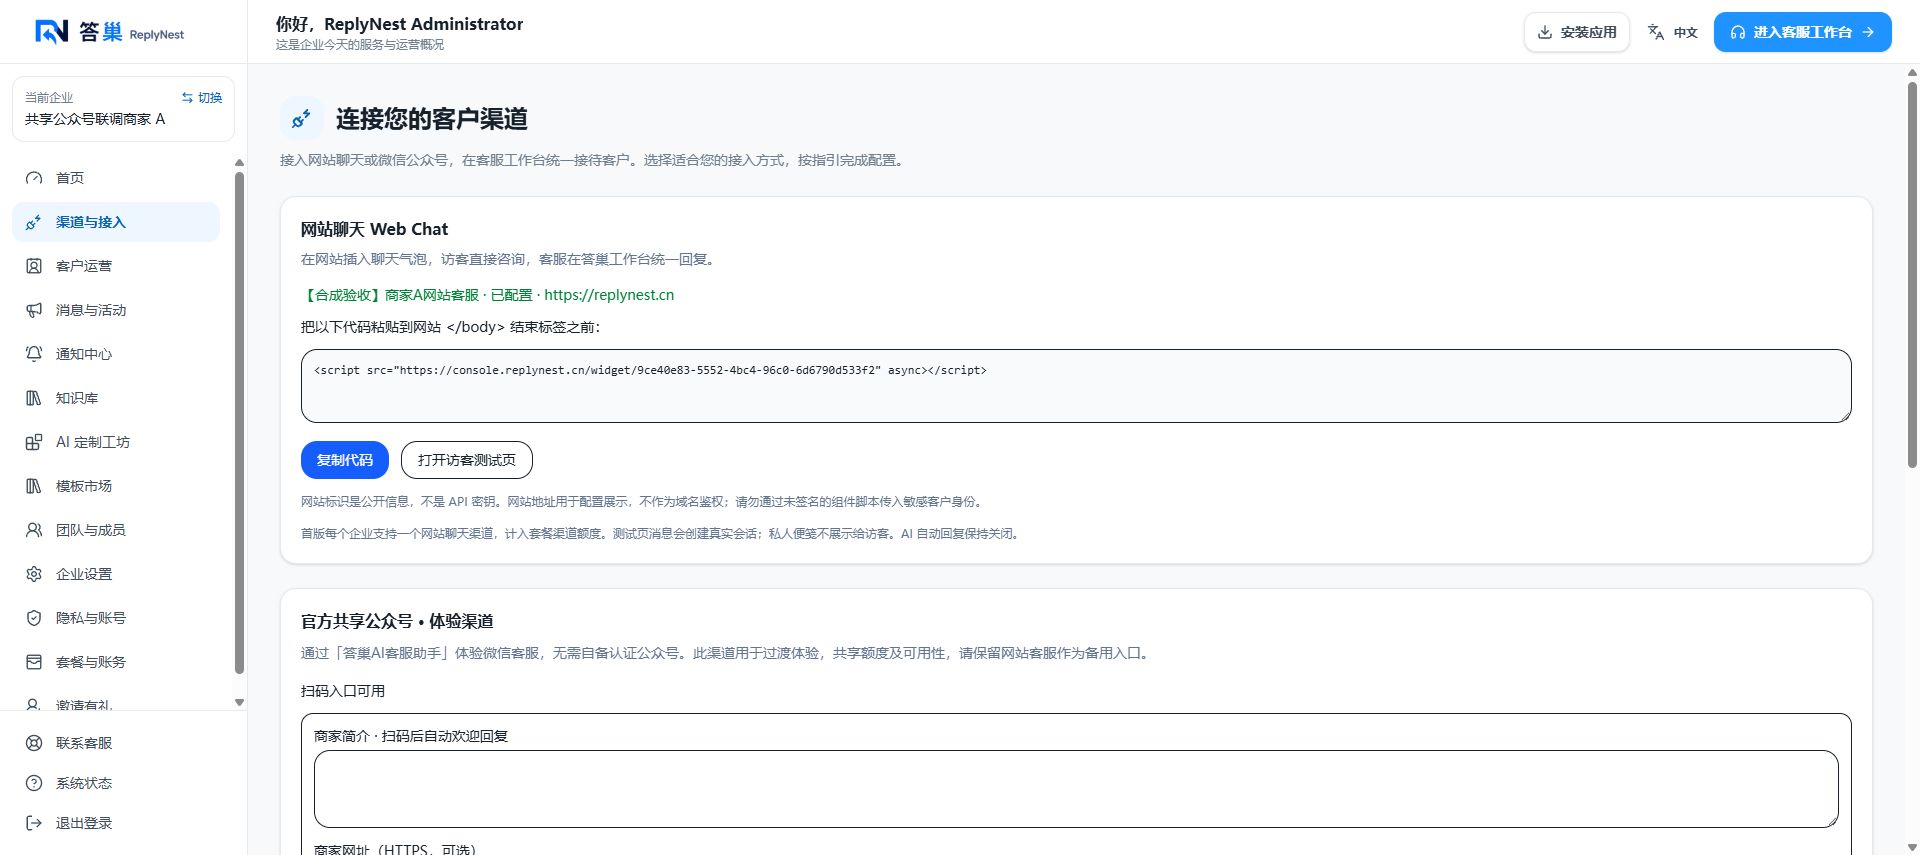This screenshot has height=855, width=1920.
Task: Open 通知中心 section
Action: pyautogui.click(x=116, y=354)
